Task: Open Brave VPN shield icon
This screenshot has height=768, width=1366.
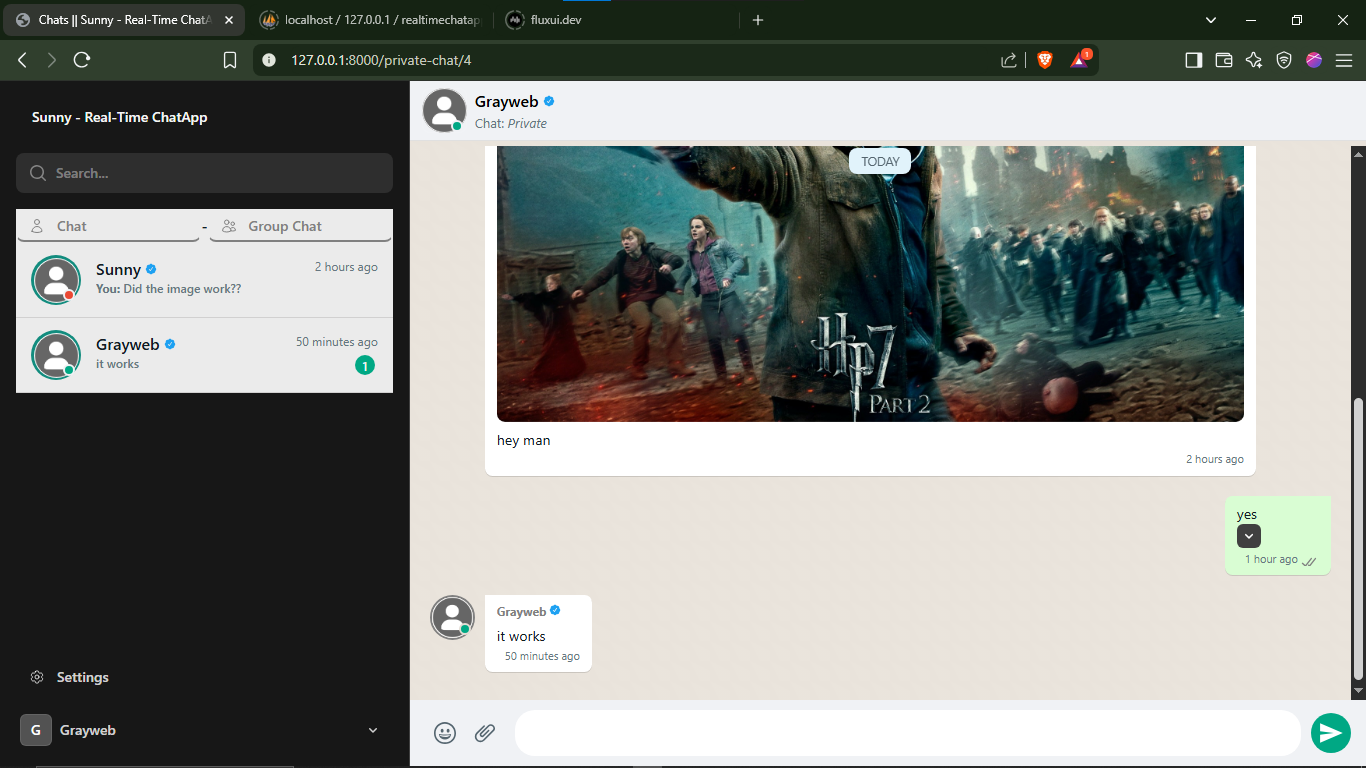Action: click(1284, 60)
